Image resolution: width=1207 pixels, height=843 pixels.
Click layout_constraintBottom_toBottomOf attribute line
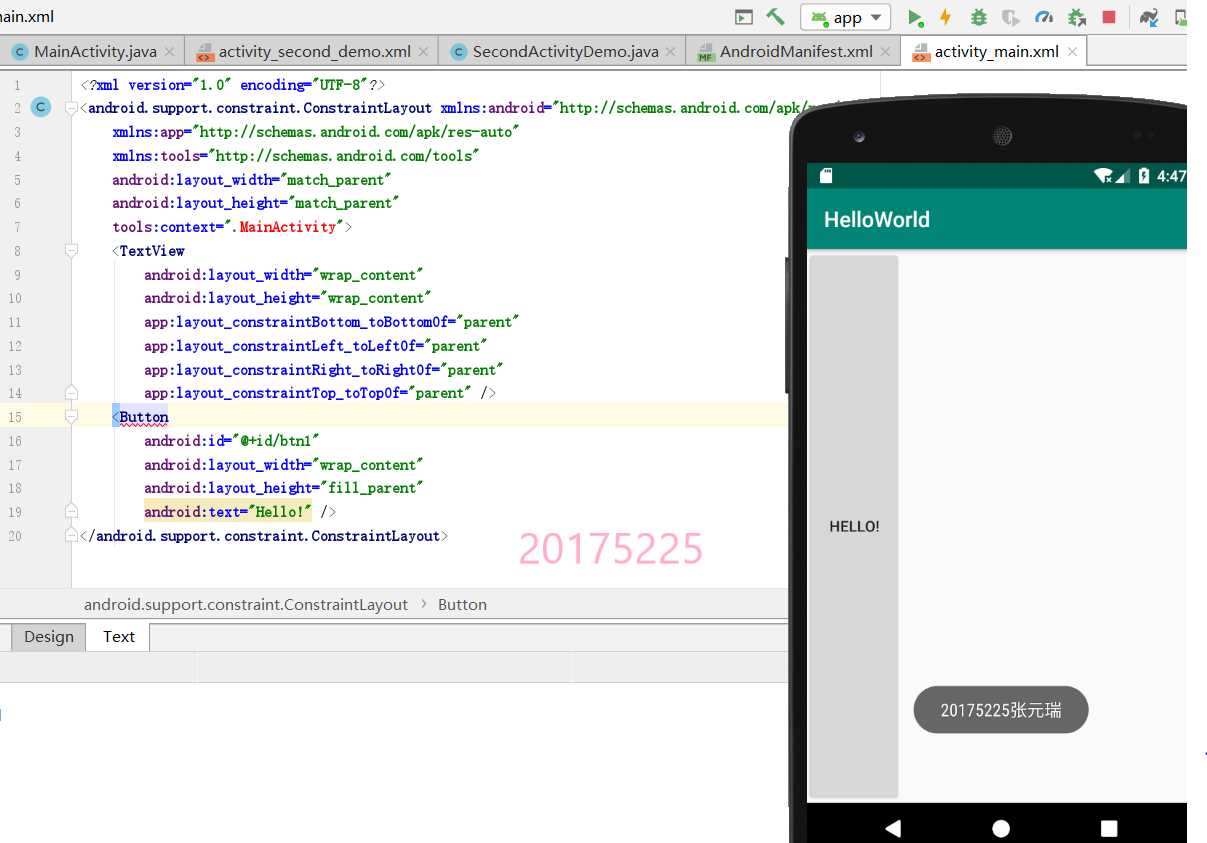pyautogui.click(x=332, y=322)
